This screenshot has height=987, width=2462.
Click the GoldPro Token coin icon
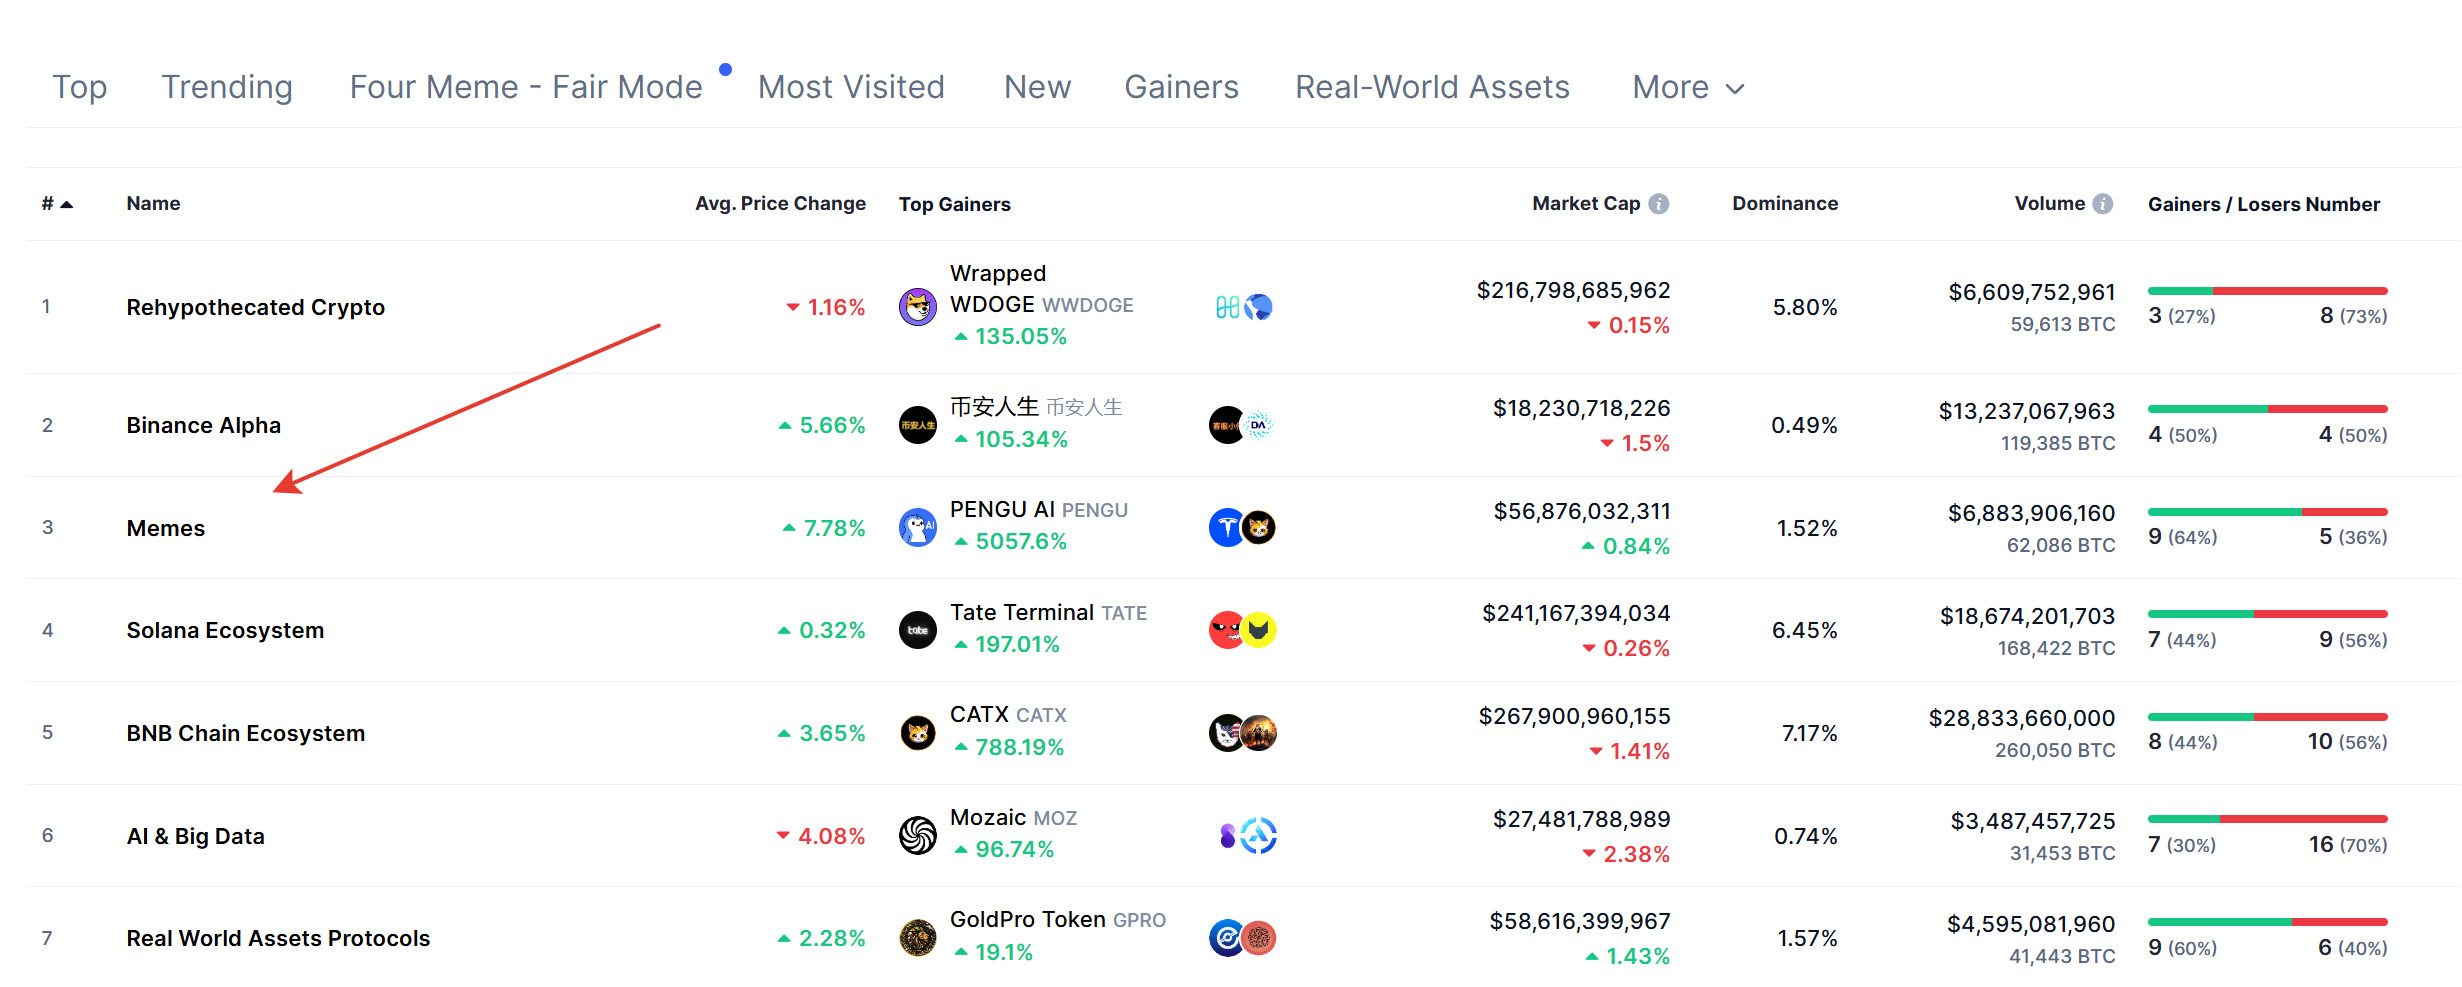click(x=917, y=938)
